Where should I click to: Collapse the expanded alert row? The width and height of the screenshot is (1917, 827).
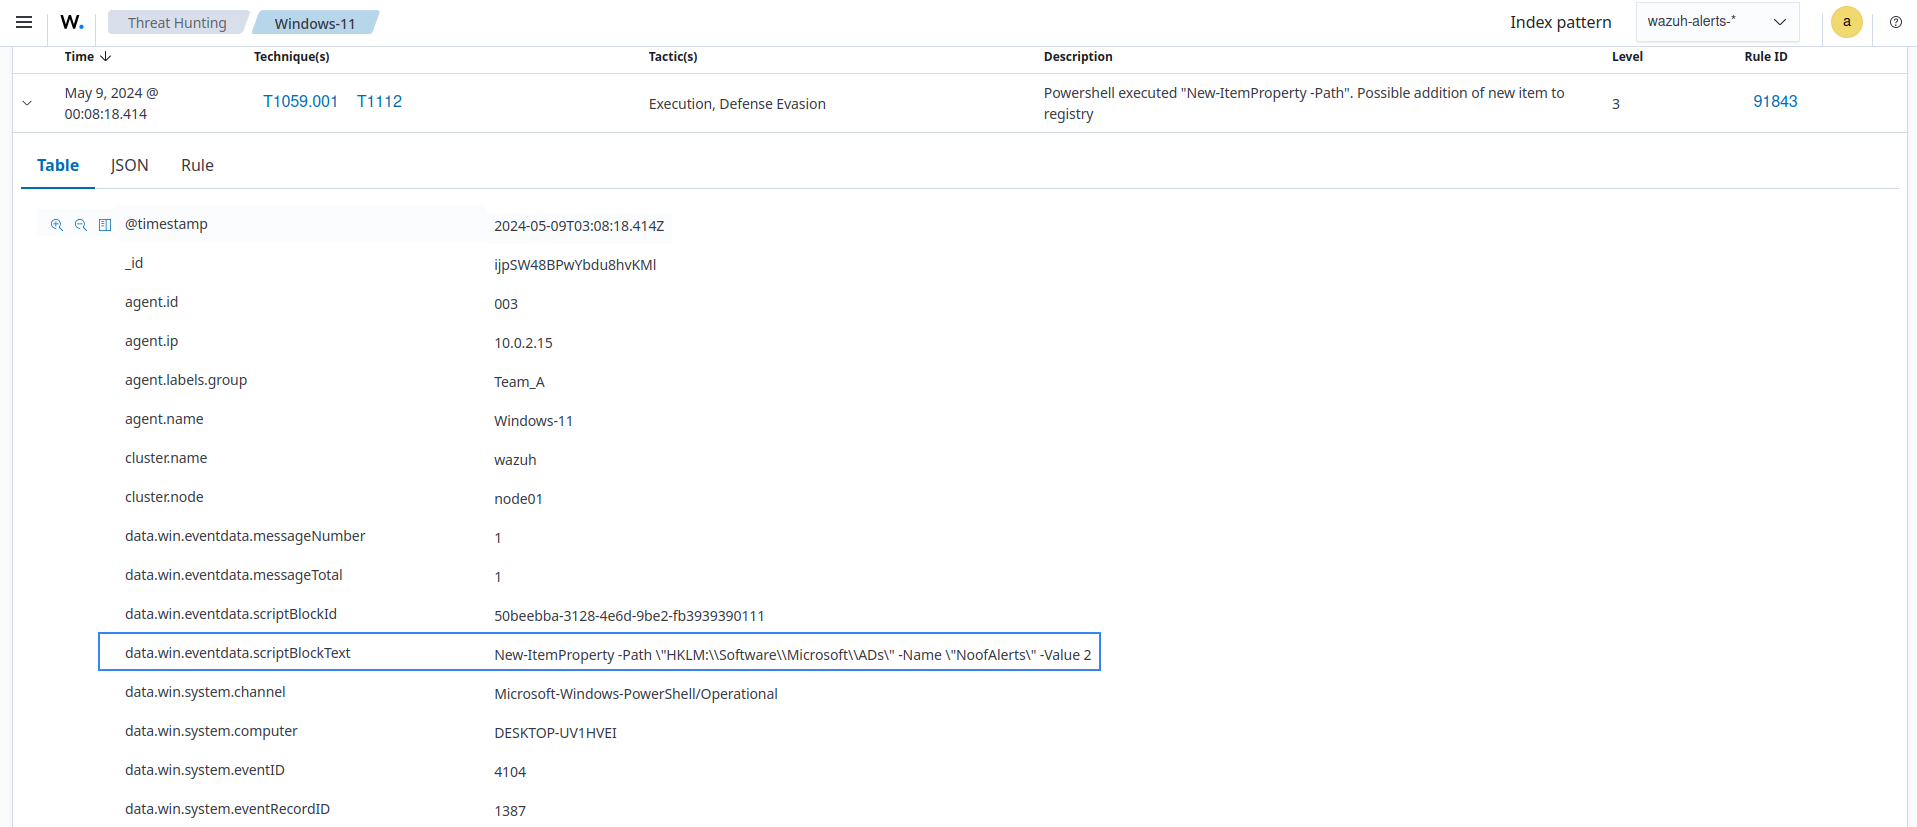click(27, 103)
